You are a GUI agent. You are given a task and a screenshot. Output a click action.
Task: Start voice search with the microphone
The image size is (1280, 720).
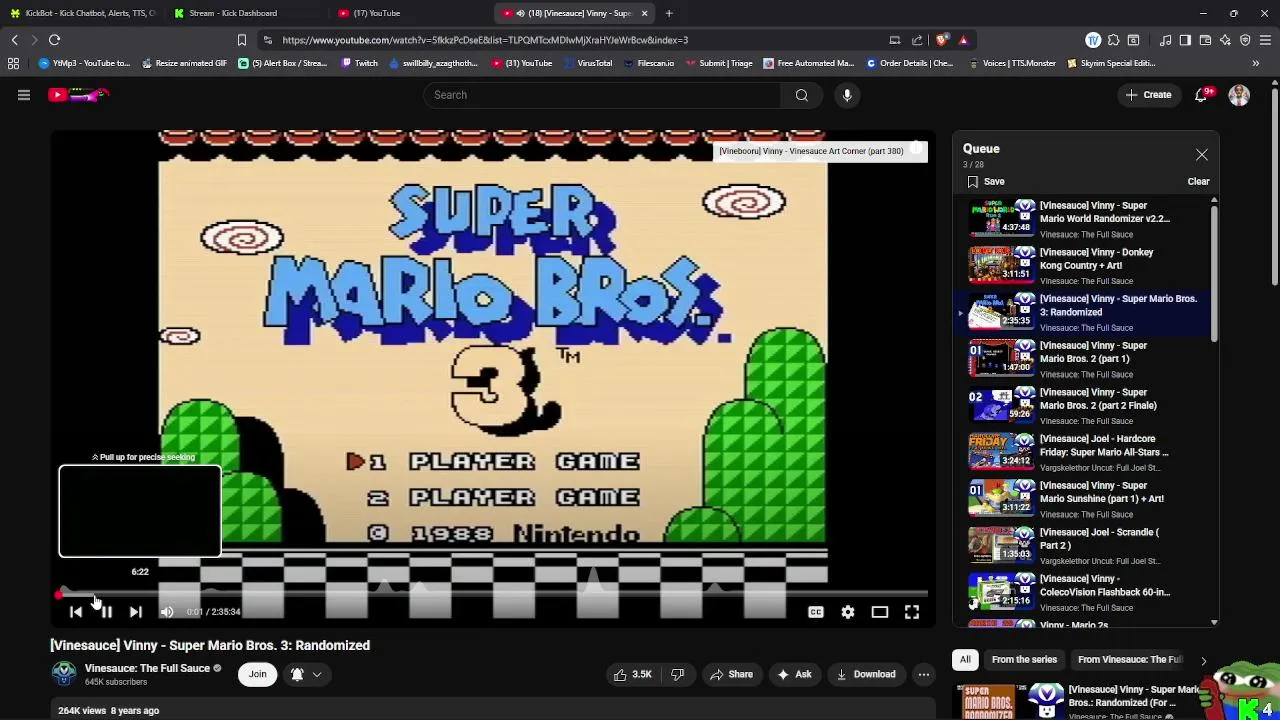point(847,95)
